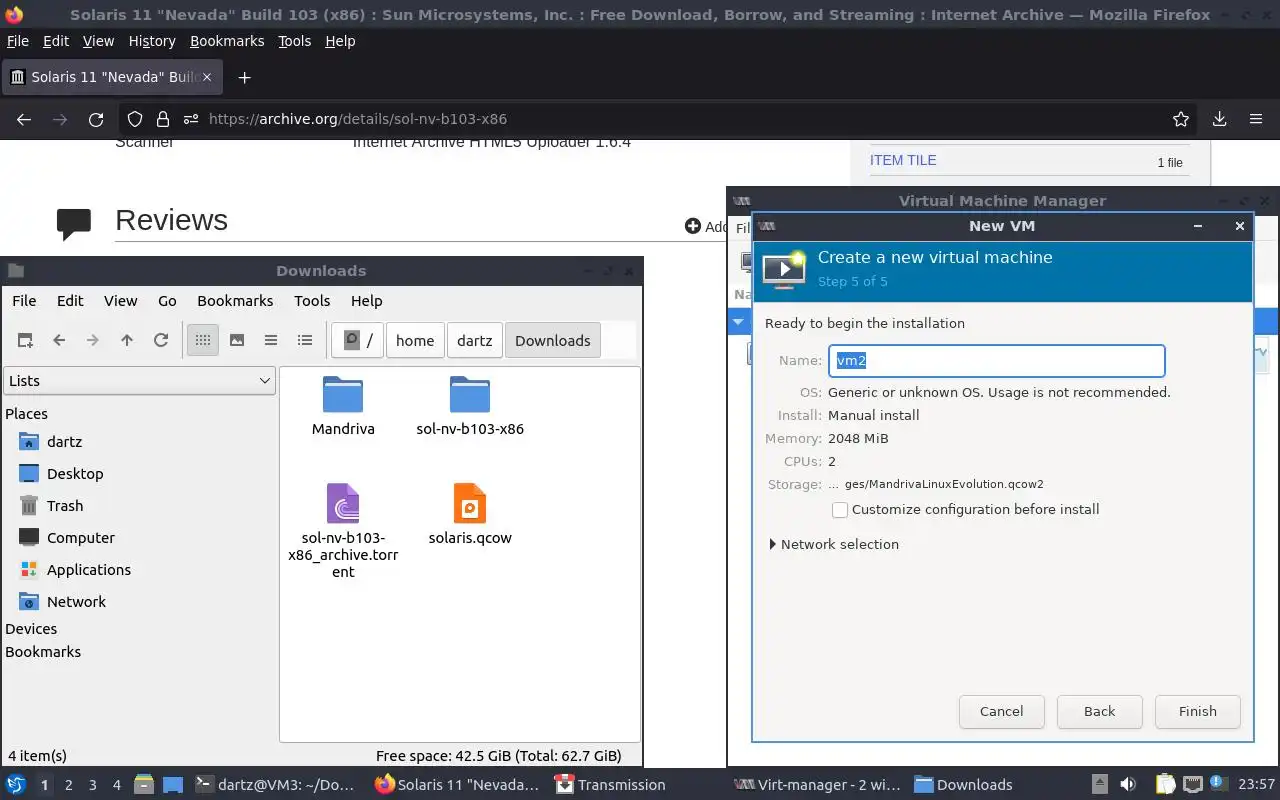This screenshot has width=1280, height=800.
Task: Switch file manager to thumbnail view
Action: (237, 340)
